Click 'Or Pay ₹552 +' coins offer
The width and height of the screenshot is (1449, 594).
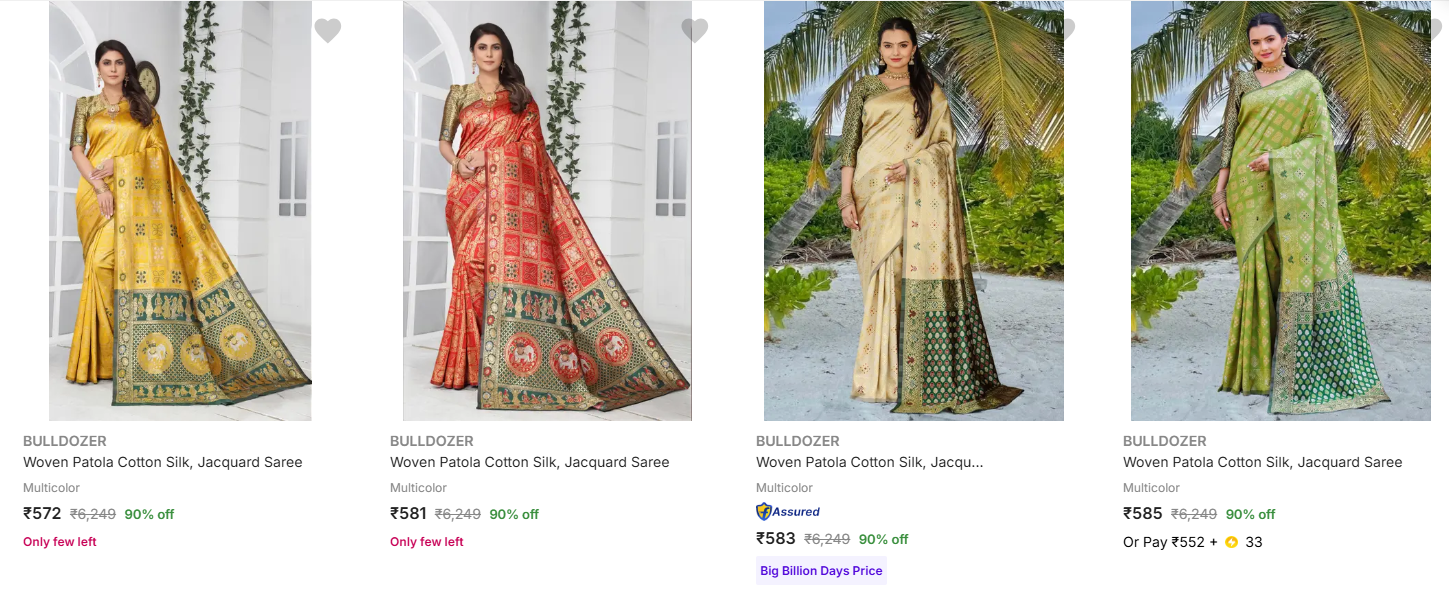(1170, 543)
